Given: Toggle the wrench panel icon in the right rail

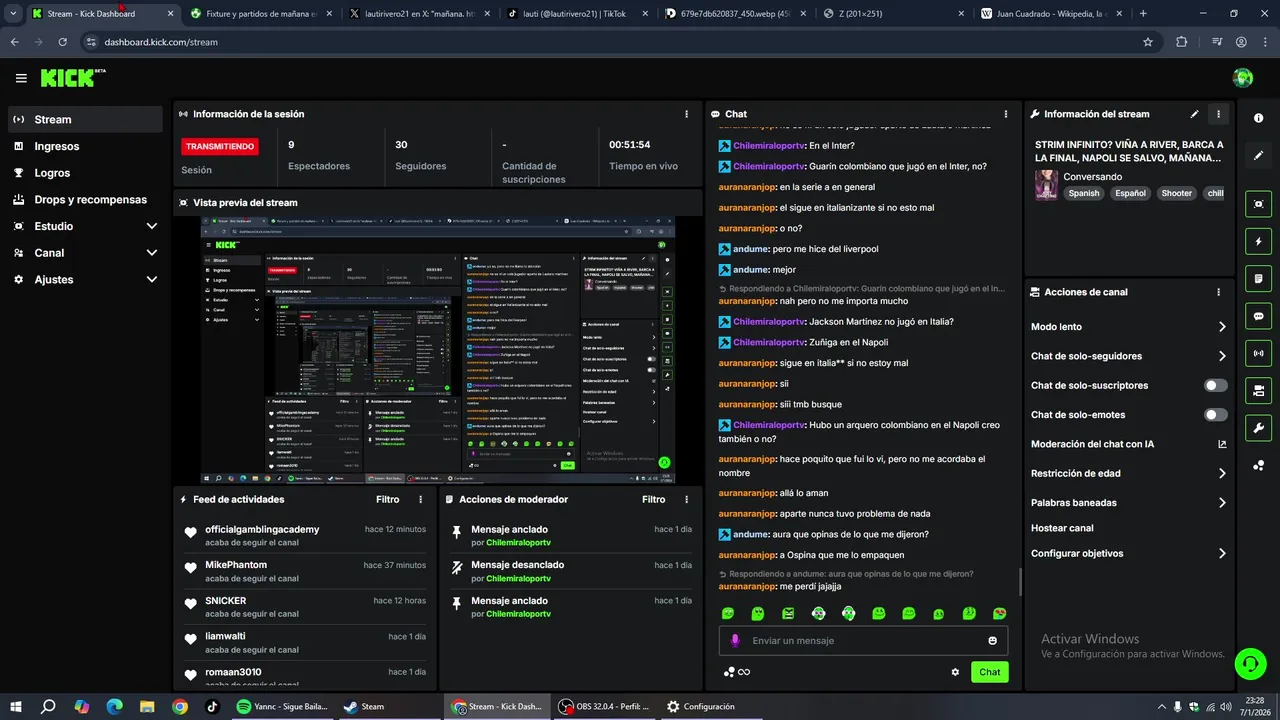Looking at the screenshot, I should coord(1258,428).
